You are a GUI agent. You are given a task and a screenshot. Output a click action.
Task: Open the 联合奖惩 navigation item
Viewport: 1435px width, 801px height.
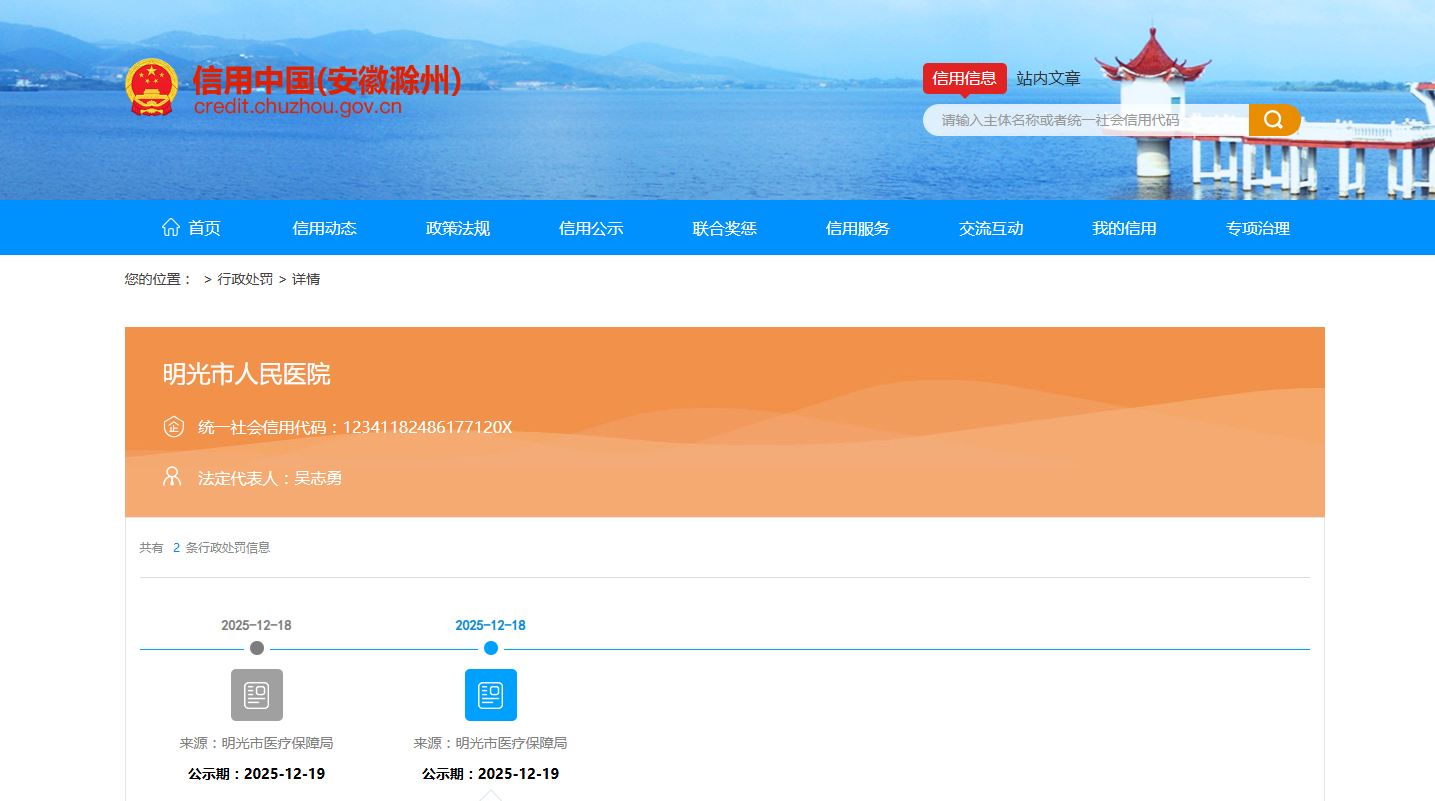[725, 228]
